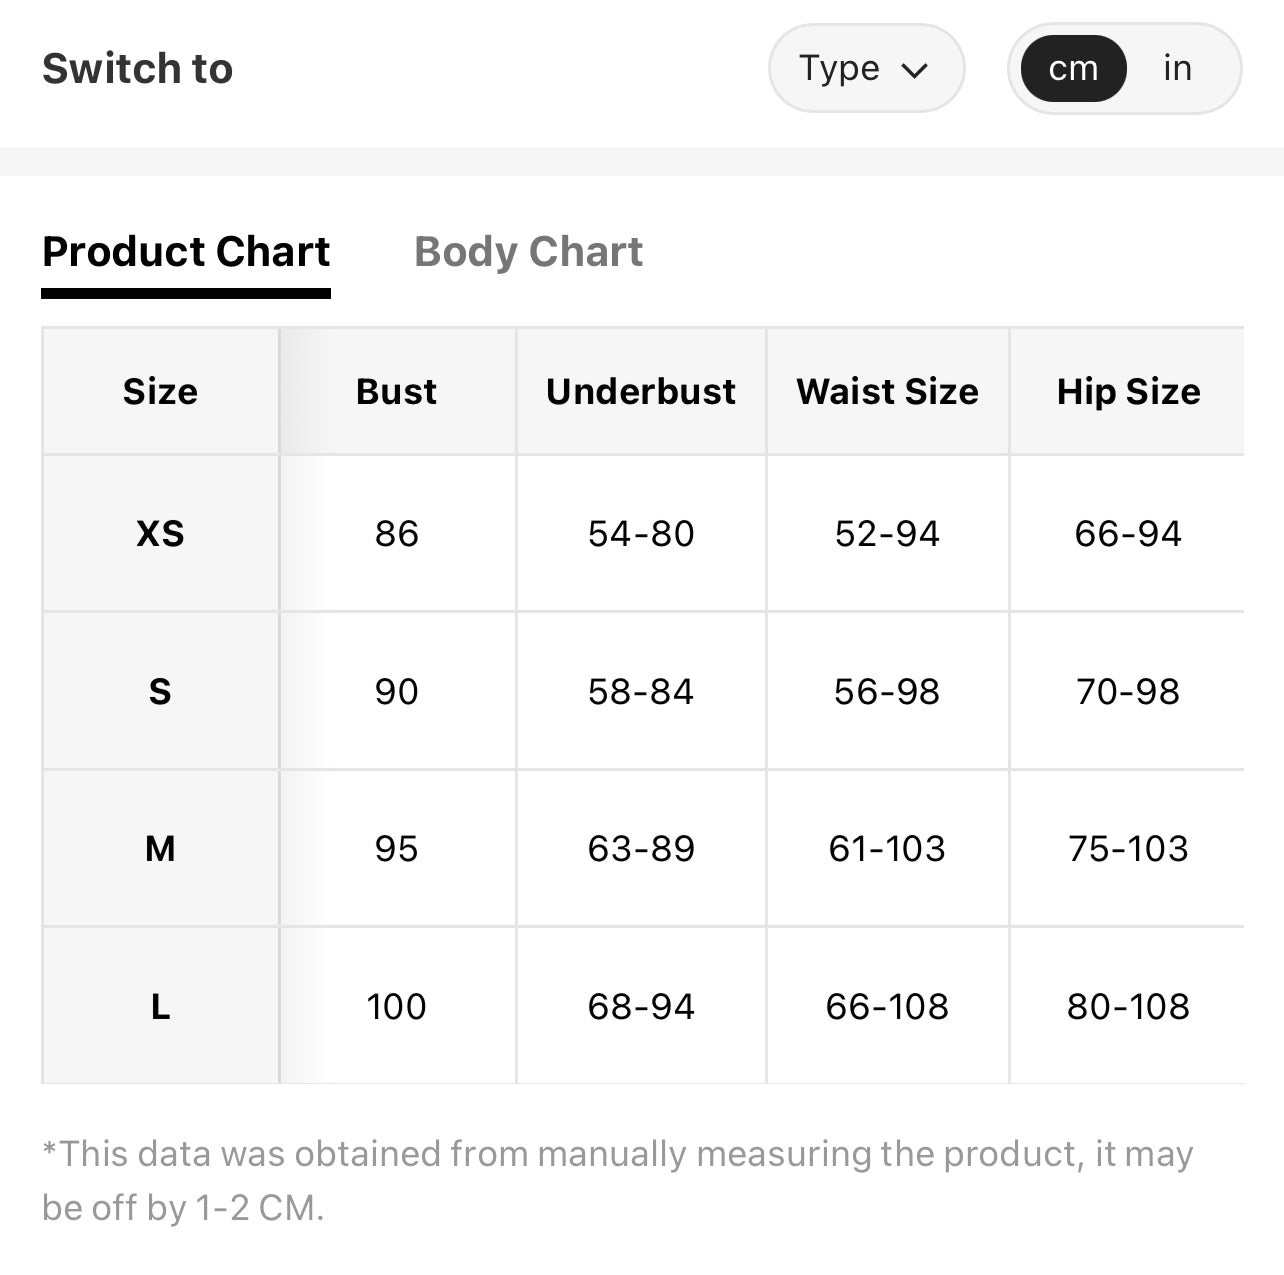Click the S underbust value 58-84

pyautogui.click(x=641, y=691)
